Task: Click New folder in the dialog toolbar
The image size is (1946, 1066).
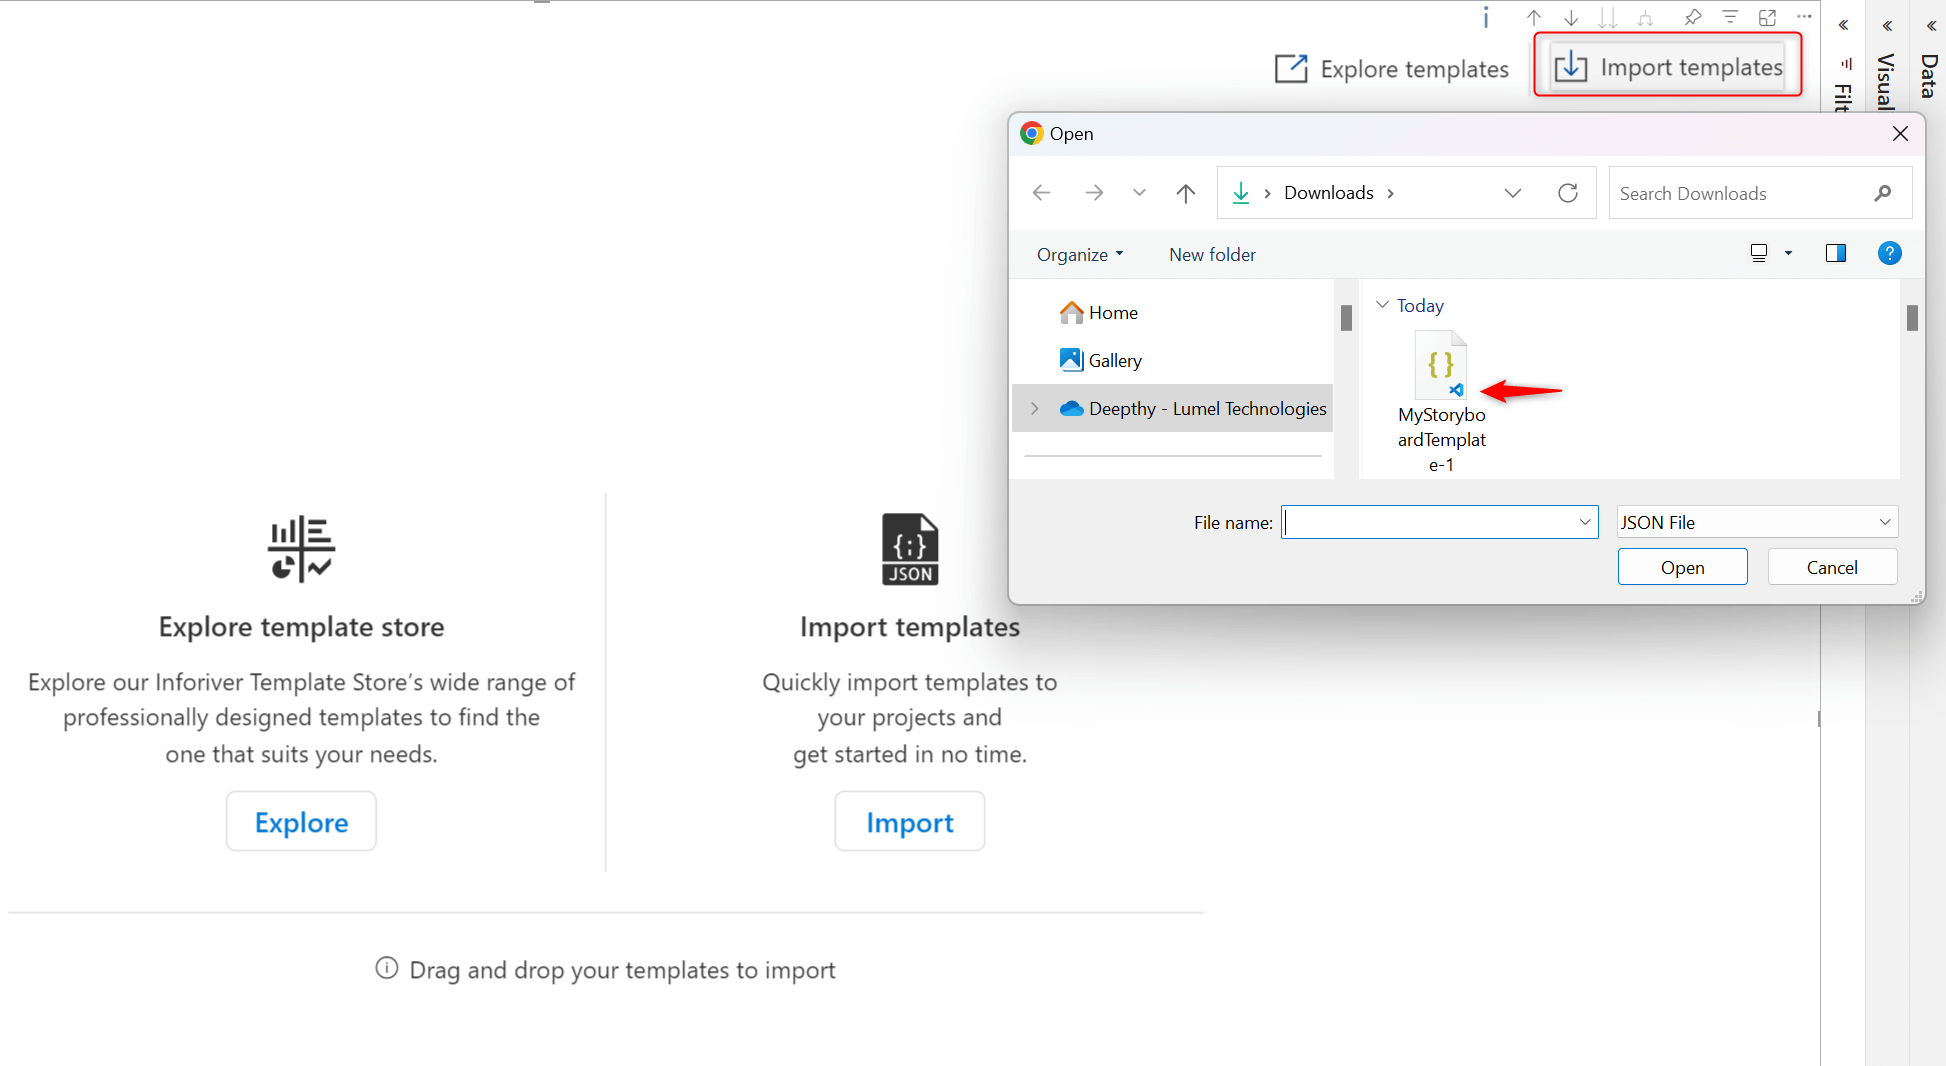Action: (x=1212, y=254)
